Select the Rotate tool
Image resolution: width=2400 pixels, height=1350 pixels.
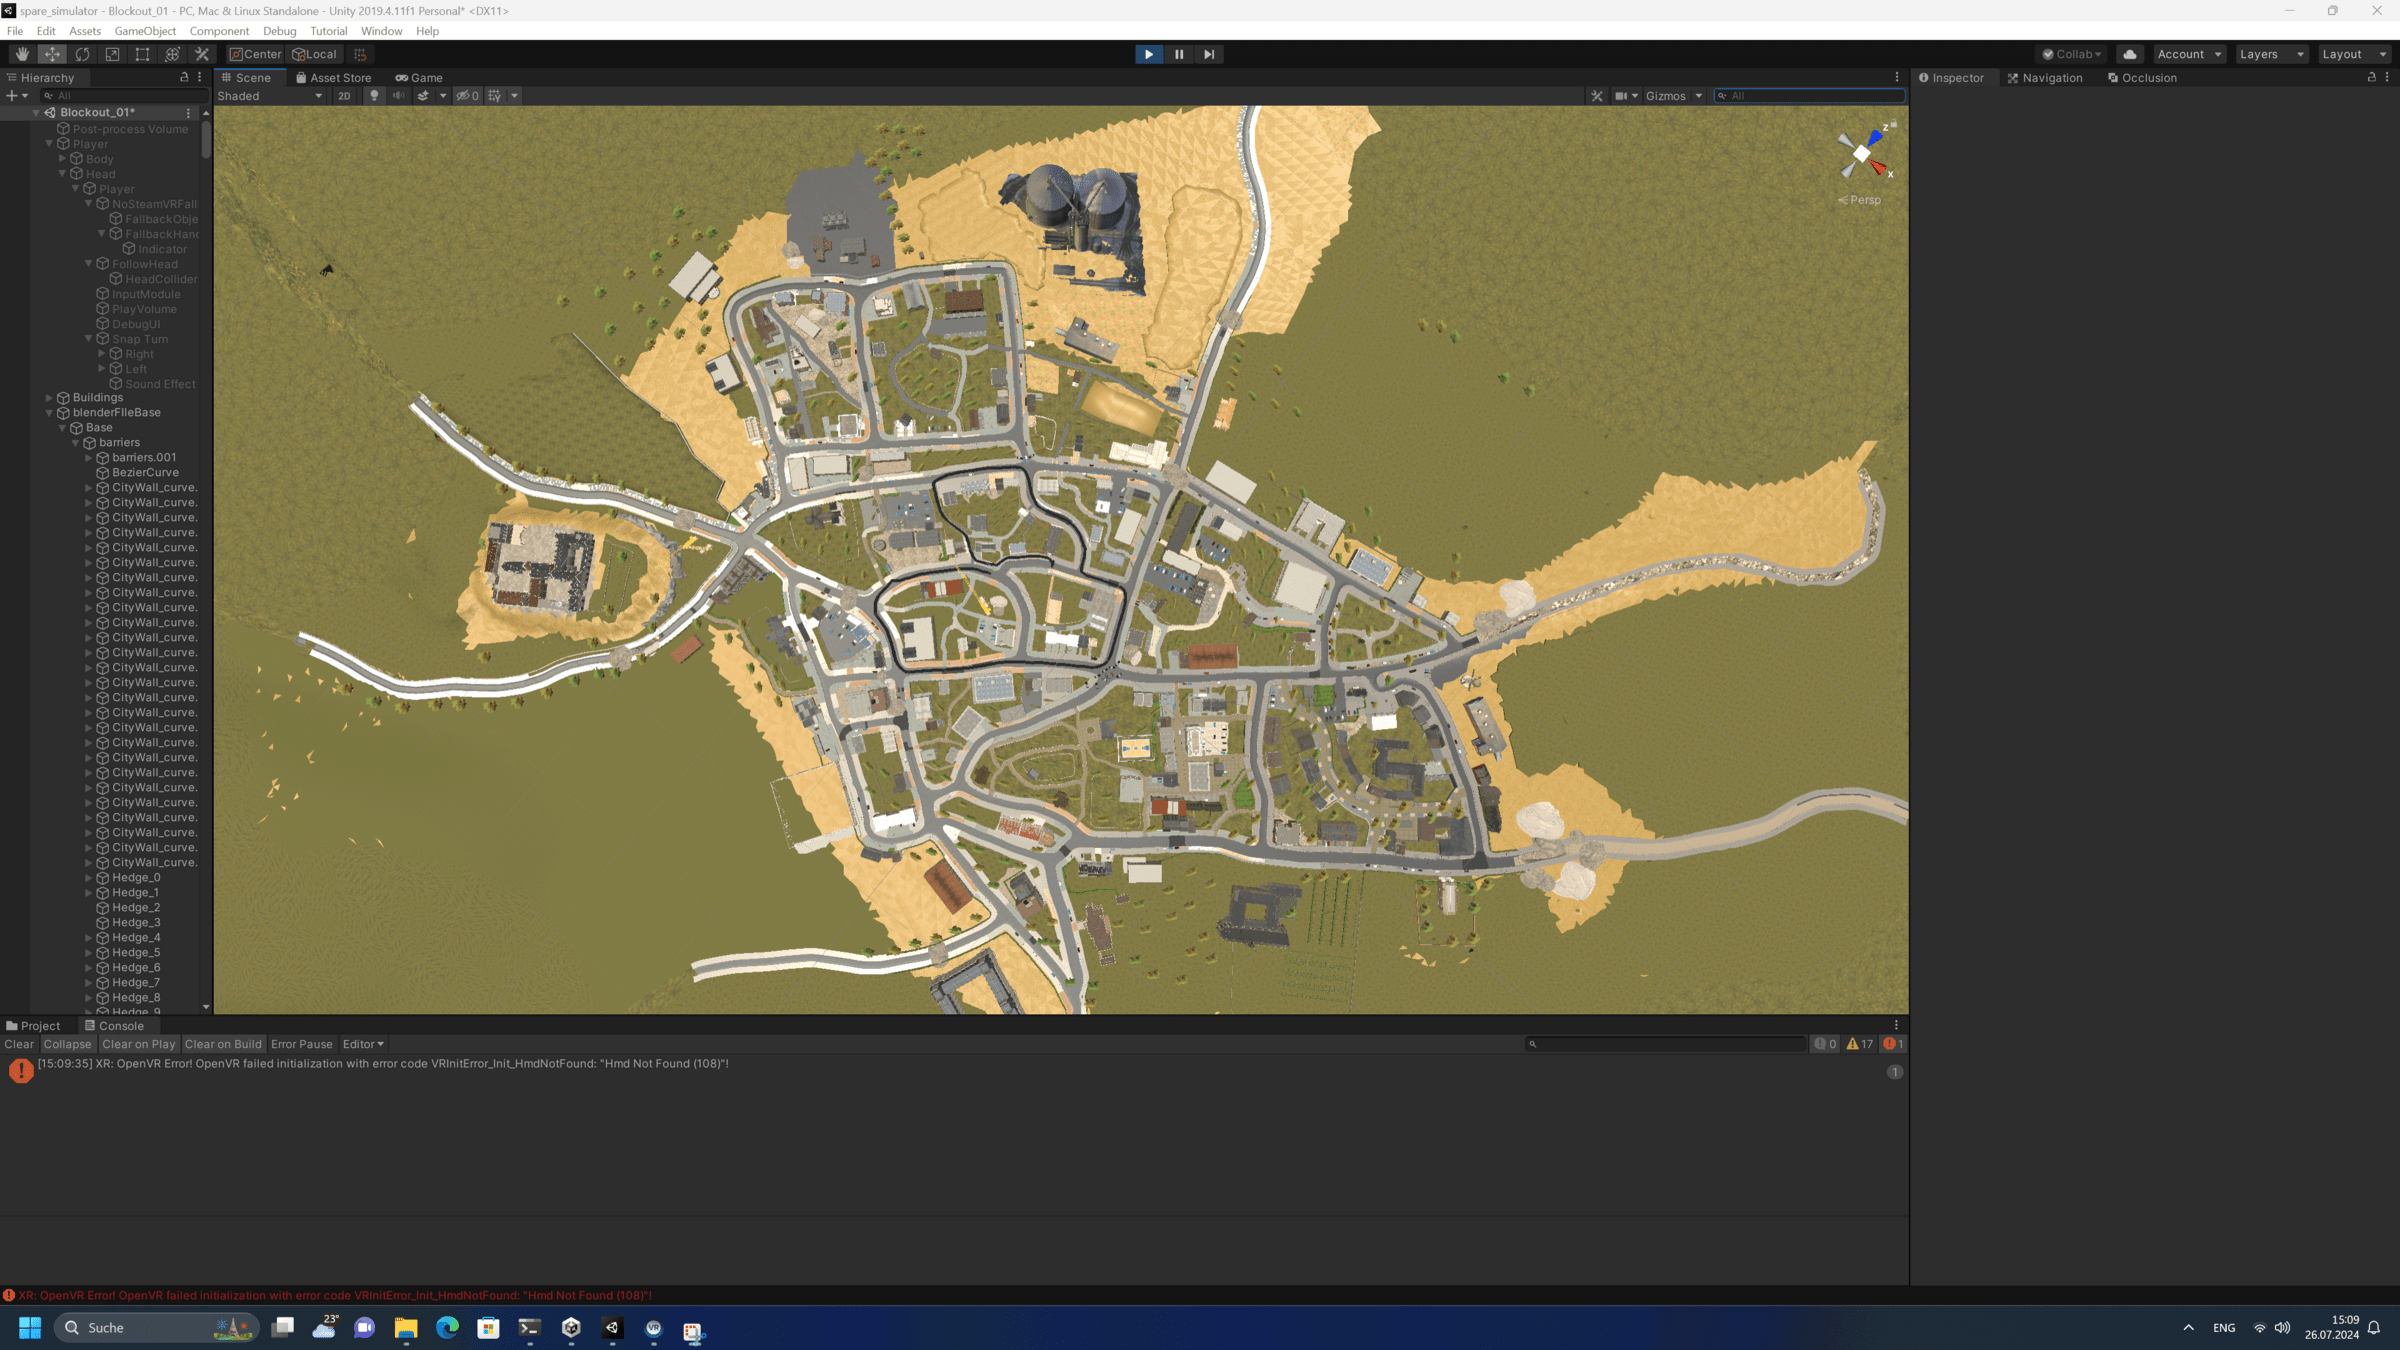[82, 54]
